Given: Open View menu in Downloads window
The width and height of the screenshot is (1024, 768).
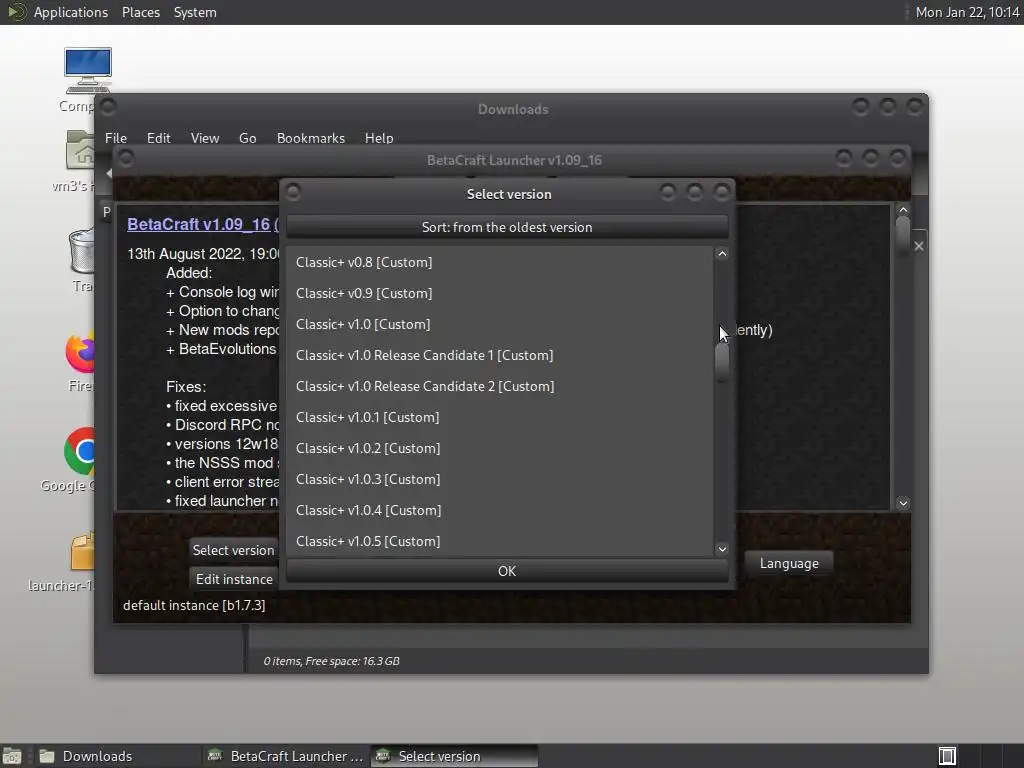Looking at the screenshot, I should [205, 138].
